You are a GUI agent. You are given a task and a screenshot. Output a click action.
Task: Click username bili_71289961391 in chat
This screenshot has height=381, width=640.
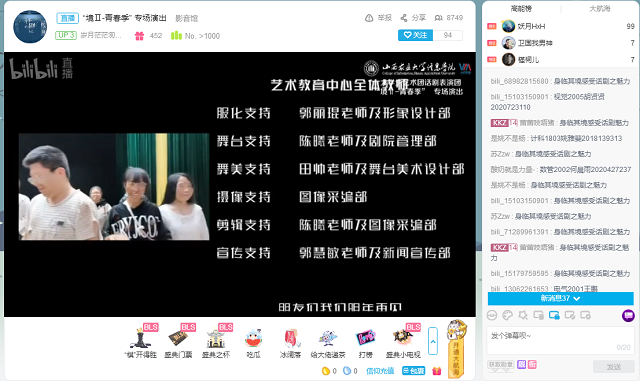(519, 232)
